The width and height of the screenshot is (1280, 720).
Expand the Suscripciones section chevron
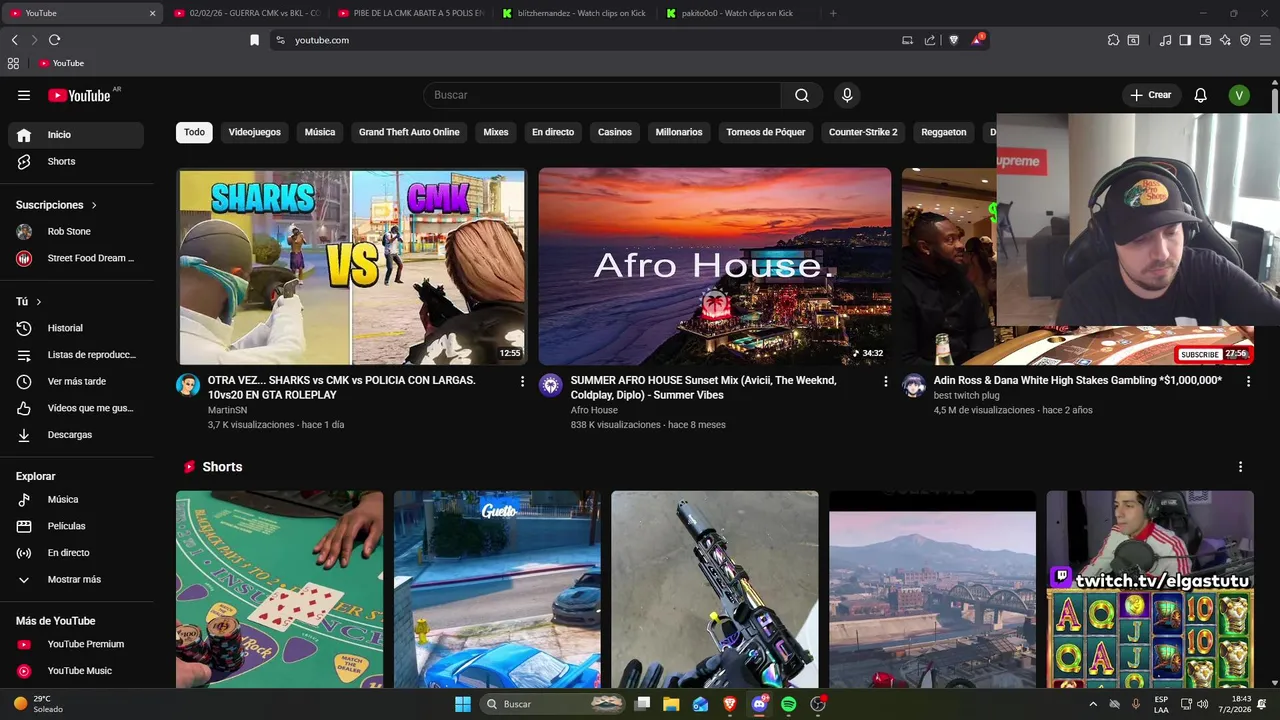click(94, 205)
